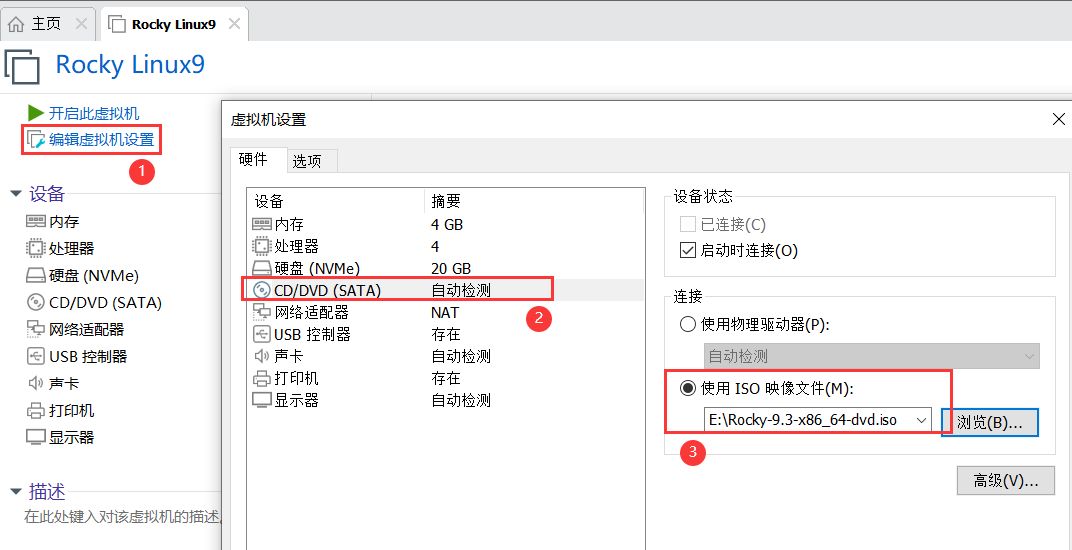Click the CD/DVD (SATA) icon in the dialog hardware list
1072x550 pixels.
262,290
